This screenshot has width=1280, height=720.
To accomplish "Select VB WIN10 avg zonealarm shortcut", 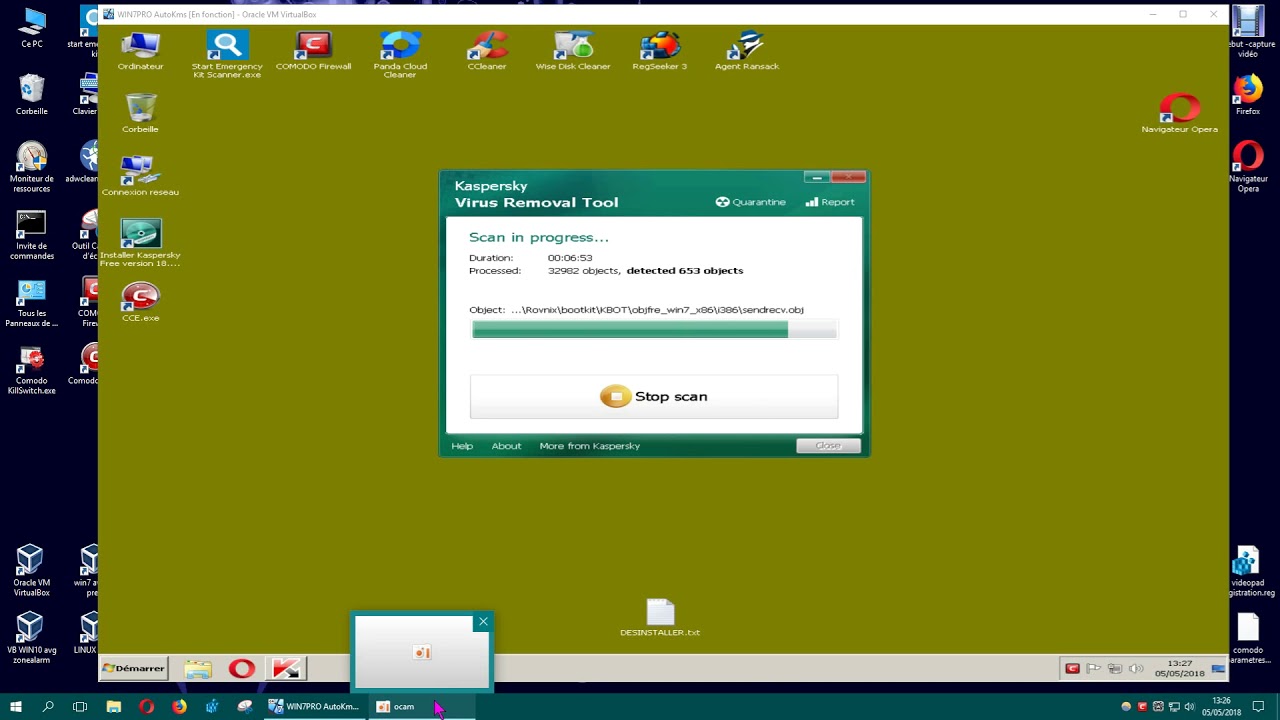I will (31, 639).
